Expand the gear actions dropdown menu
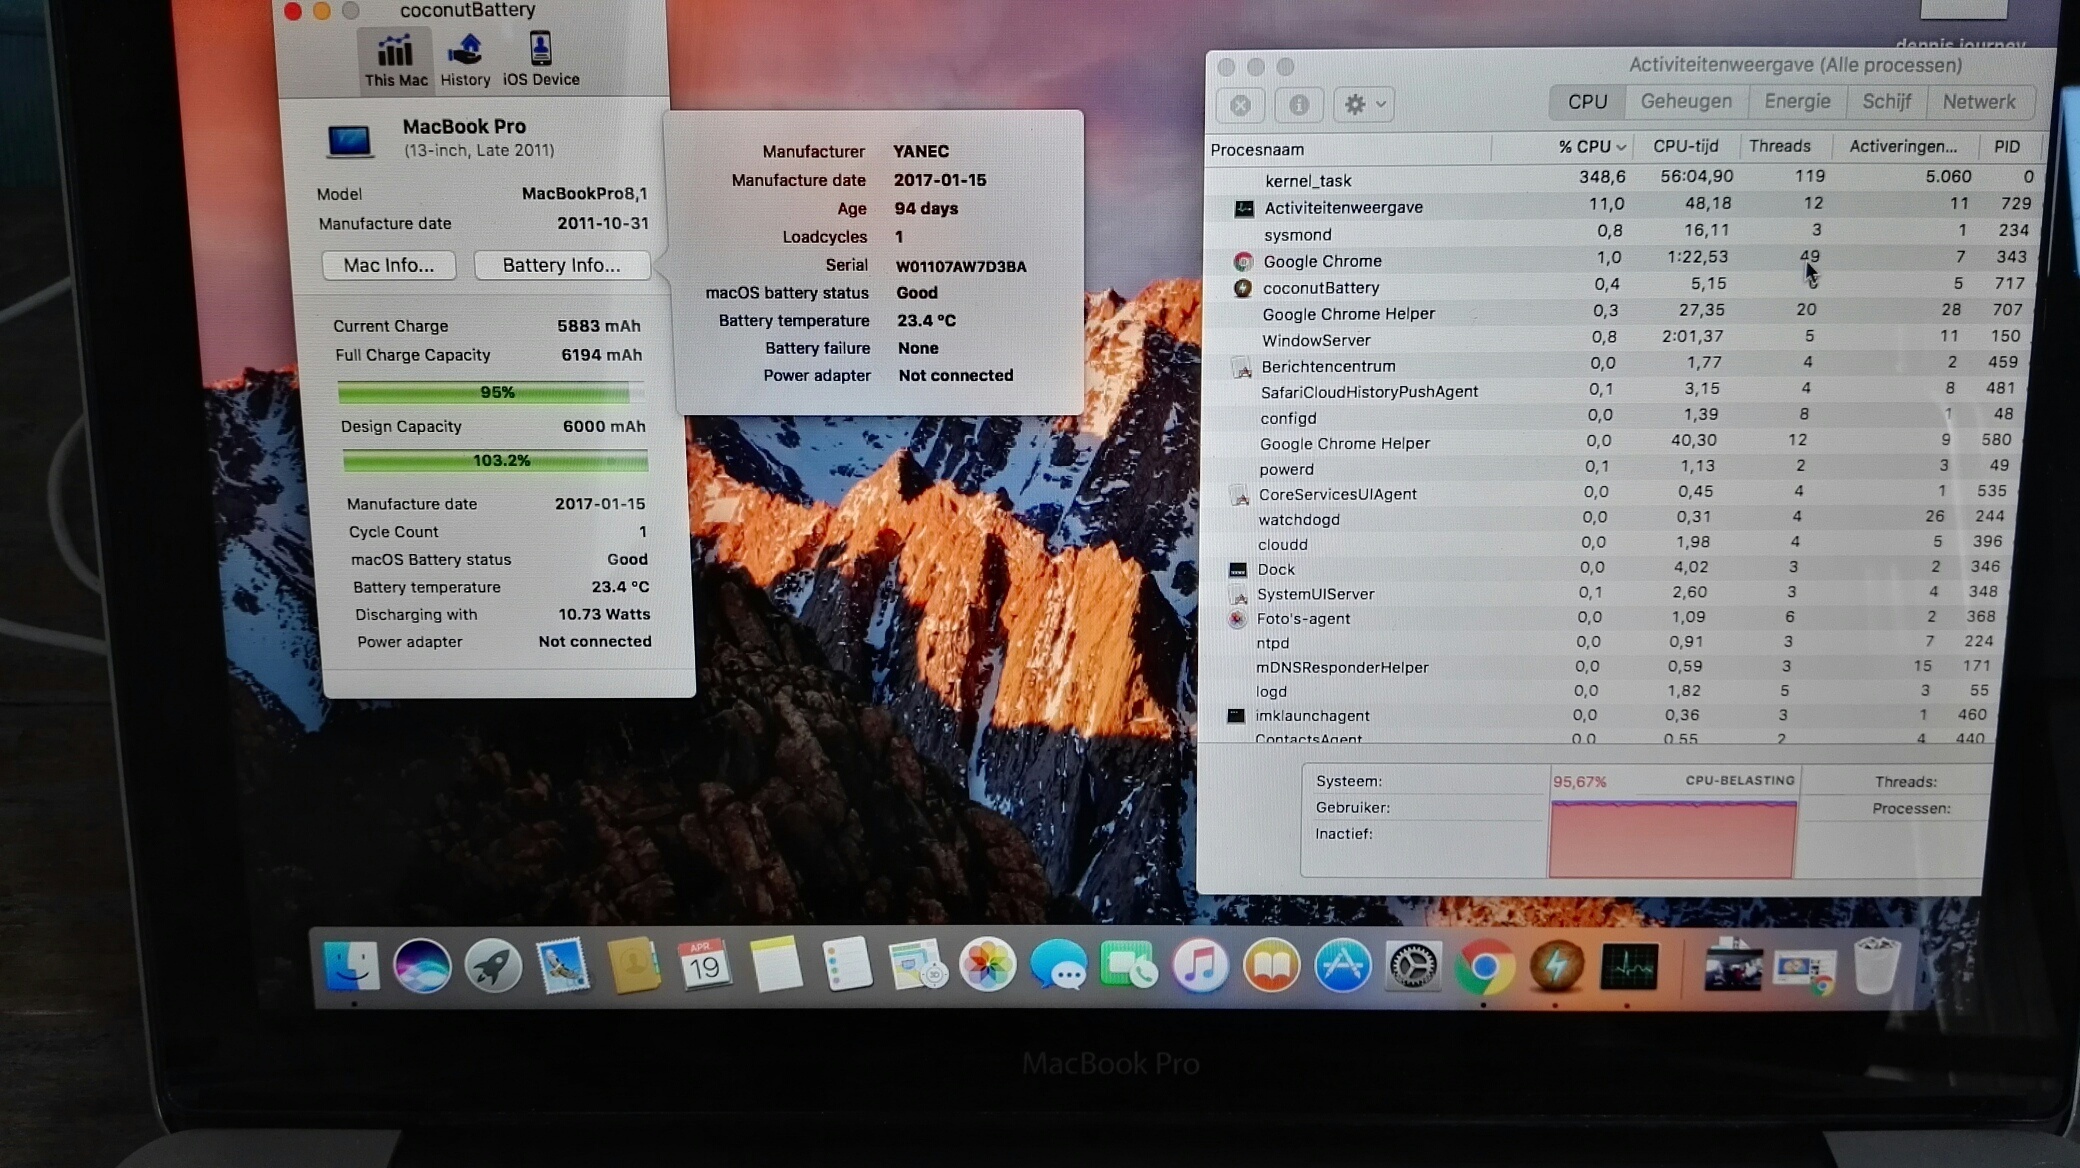 [1364, 104]
